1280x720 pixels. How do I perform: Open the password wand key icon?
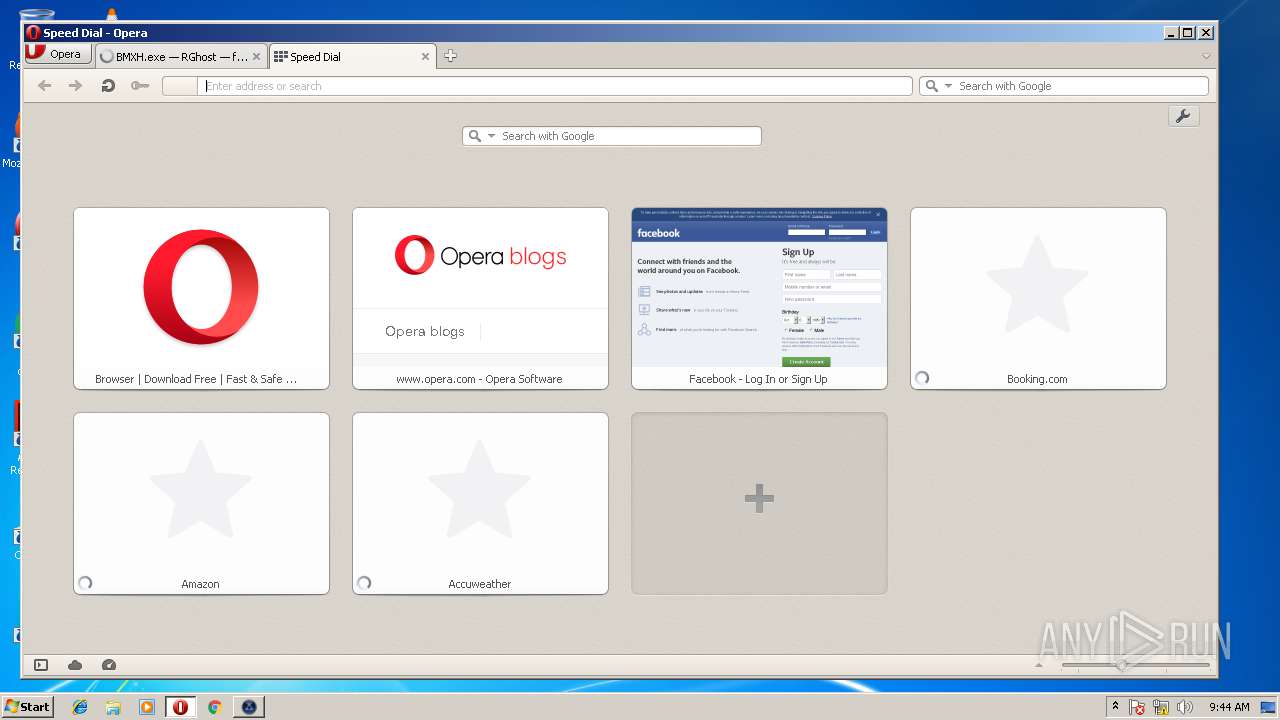tap(140, 86)
